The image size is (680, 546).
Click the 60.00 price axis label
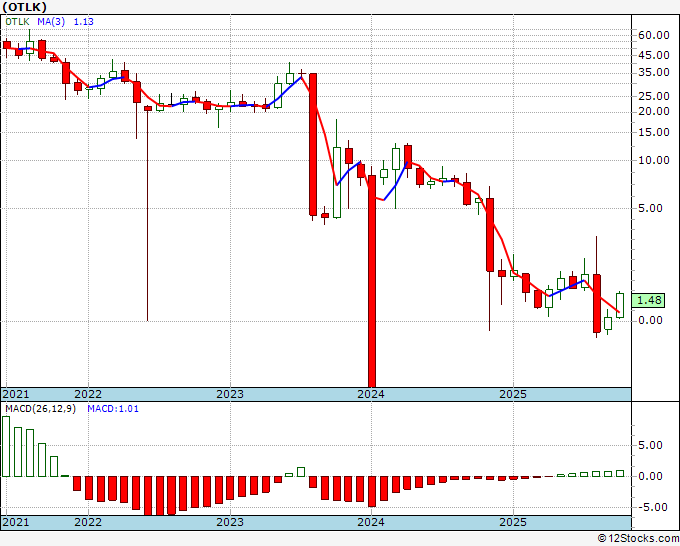coord(654,36)
